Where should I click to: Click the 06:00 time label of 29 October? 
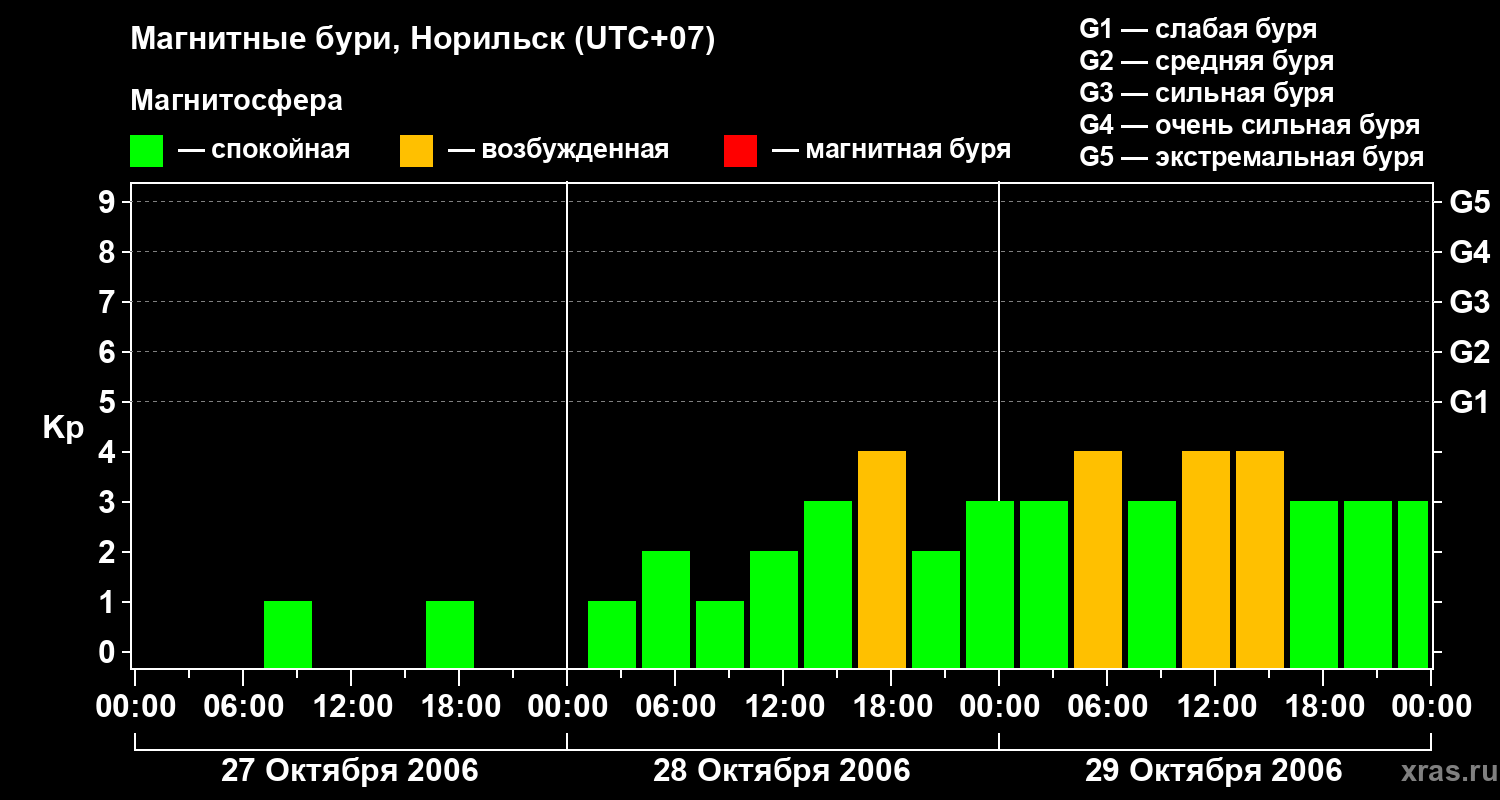coord(1106,707)
